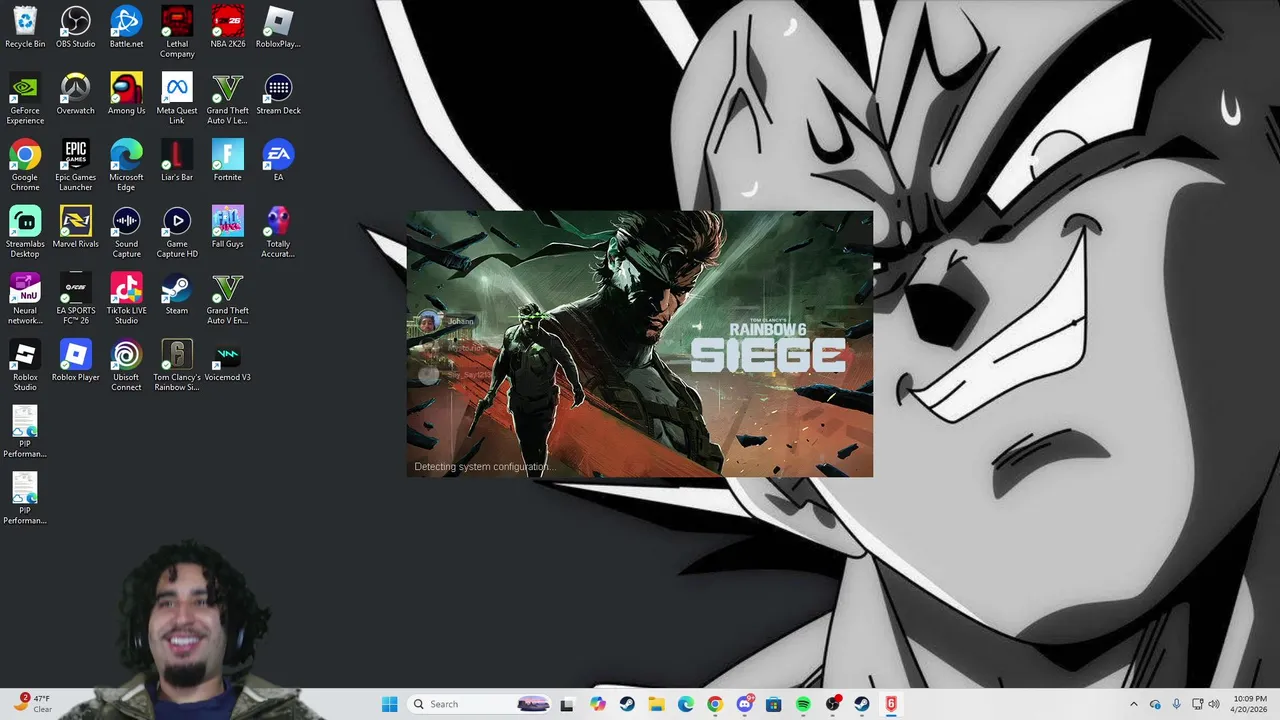
Task: Select the Google Chrome desktop shortcut
Action: tap(25, 165)
